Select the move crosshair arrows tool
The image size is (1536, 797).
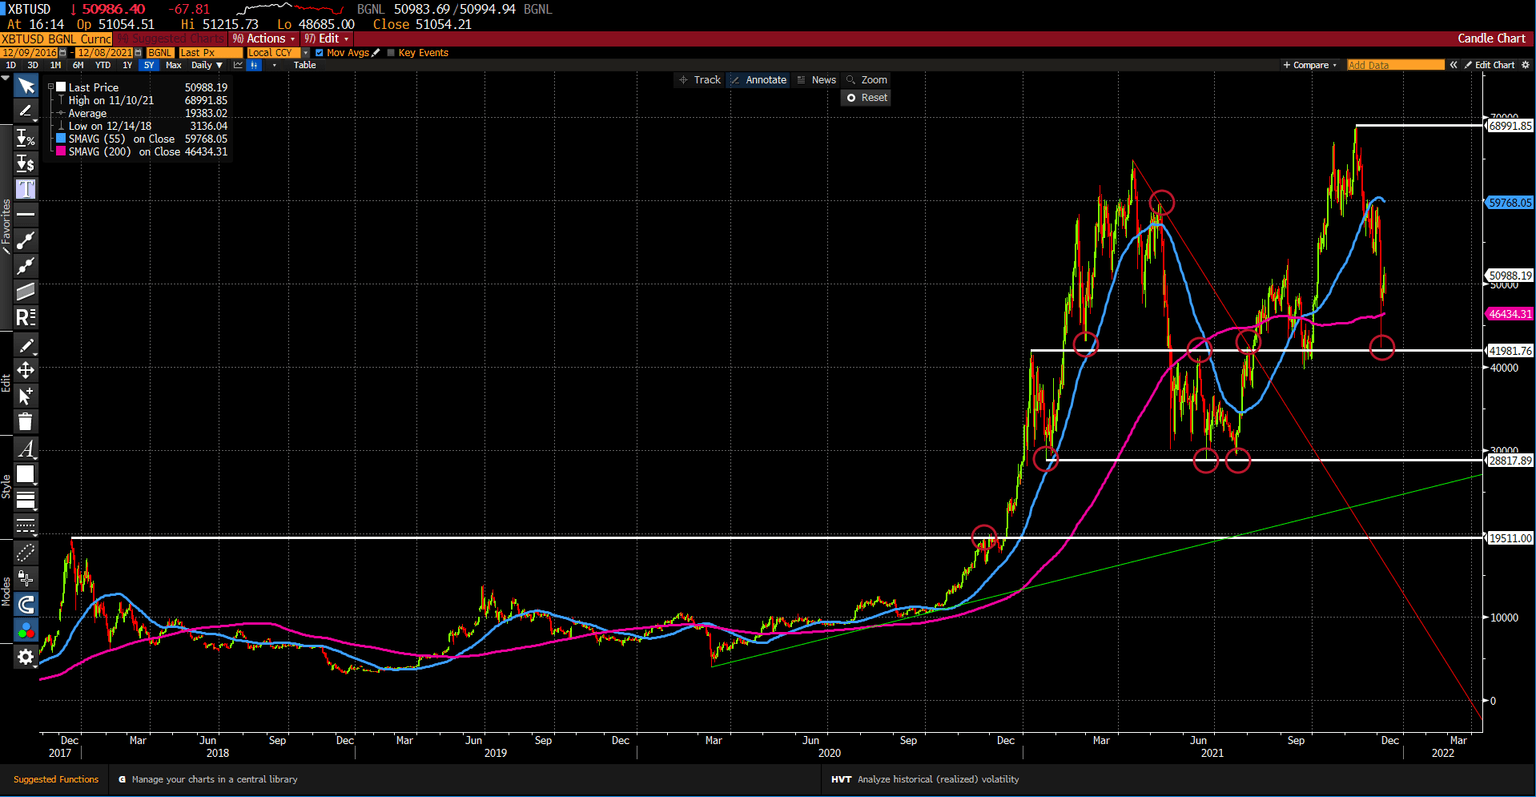(26, 370)
